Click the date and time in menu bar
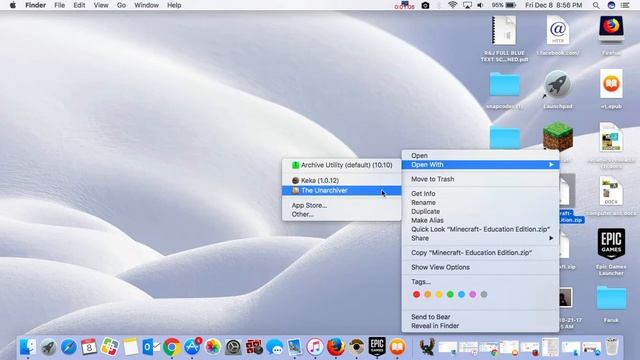This screenshot has height=360, width=640. pyautogui.click(x=553, y=5)
